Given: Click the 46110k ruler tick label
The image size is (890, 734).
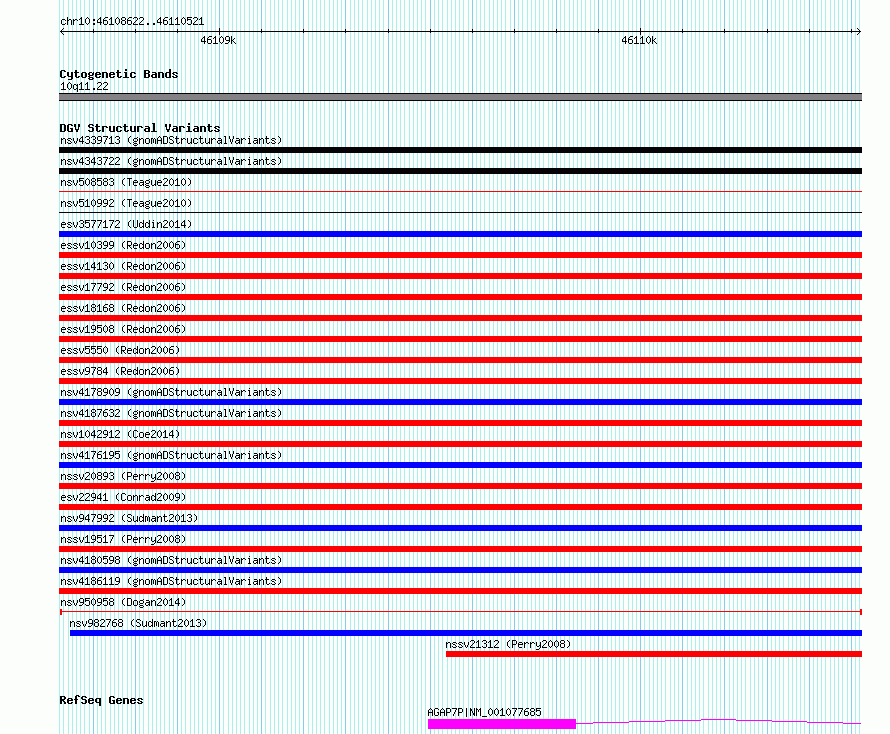Looking at the screenshot, I should point(639,40).
